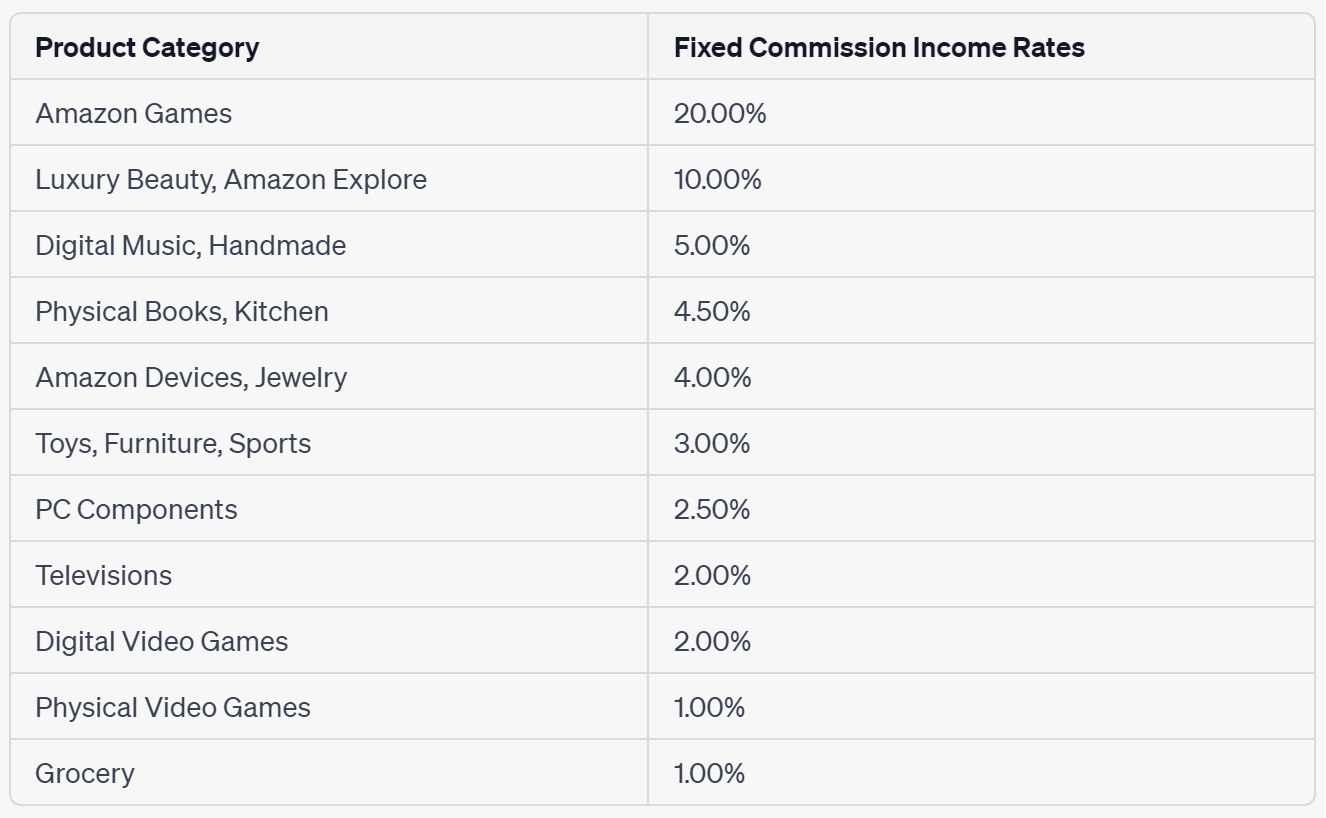
Task: Click the 4.00% commission rate
Action: [x=712, y=377]
